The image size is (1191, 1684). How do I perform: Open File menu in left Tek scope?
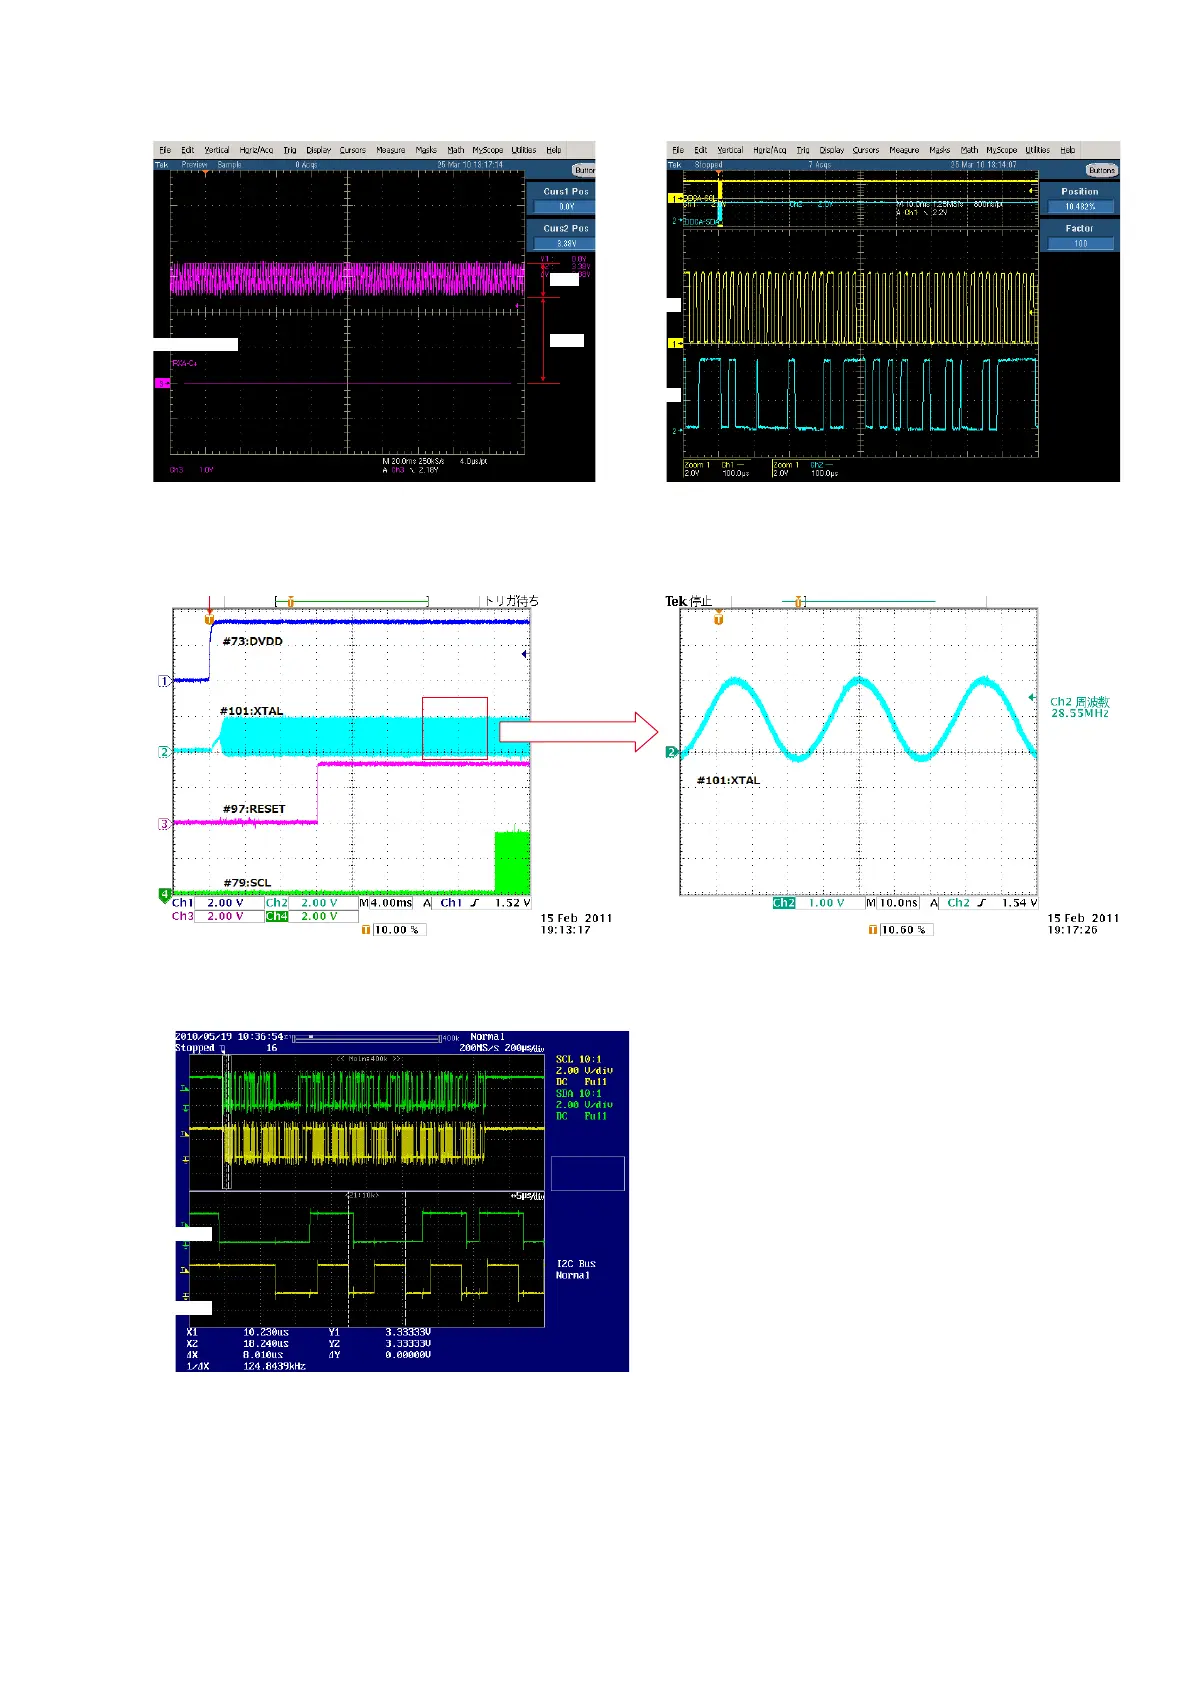pos(165,150)
